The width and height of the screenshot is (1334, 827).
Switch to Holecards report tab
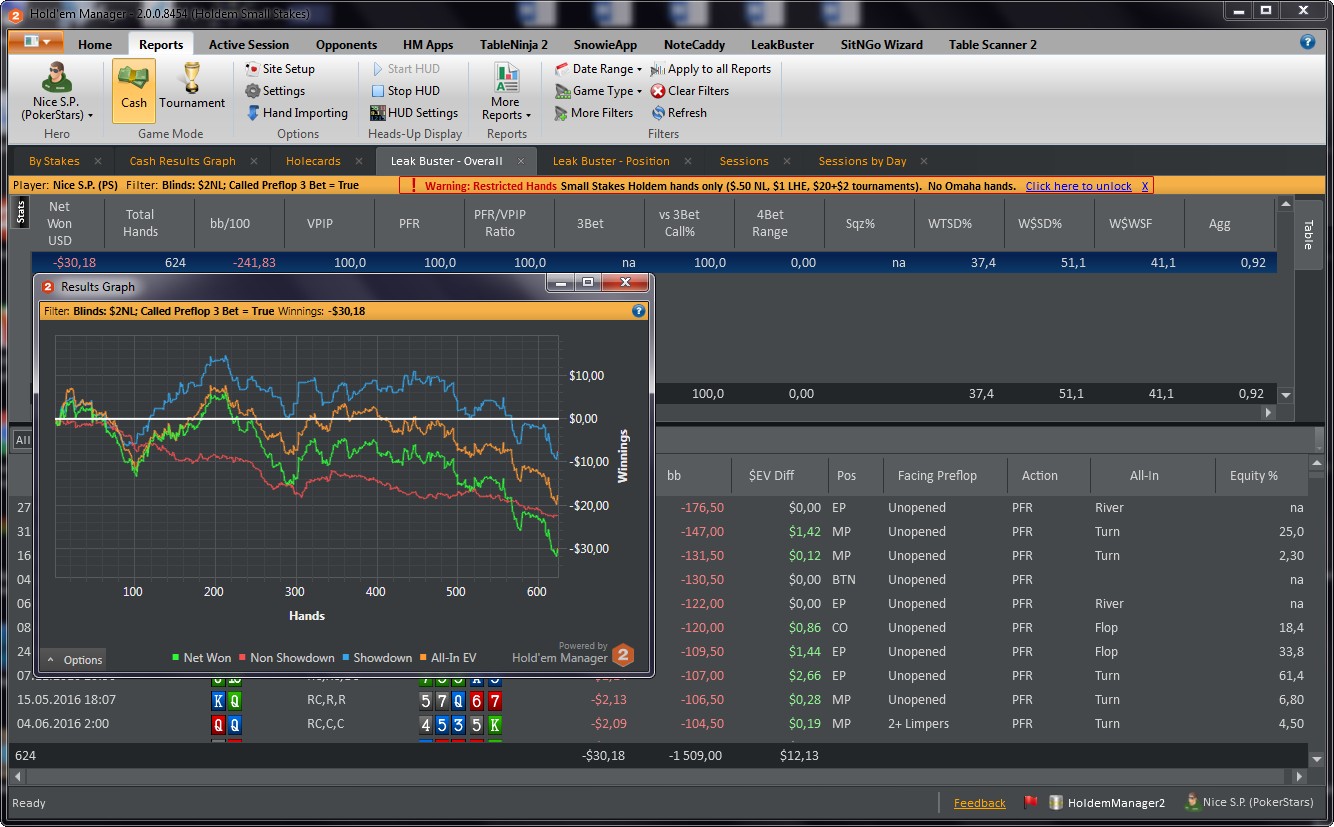pyautogui.click(x=313, y=161)
